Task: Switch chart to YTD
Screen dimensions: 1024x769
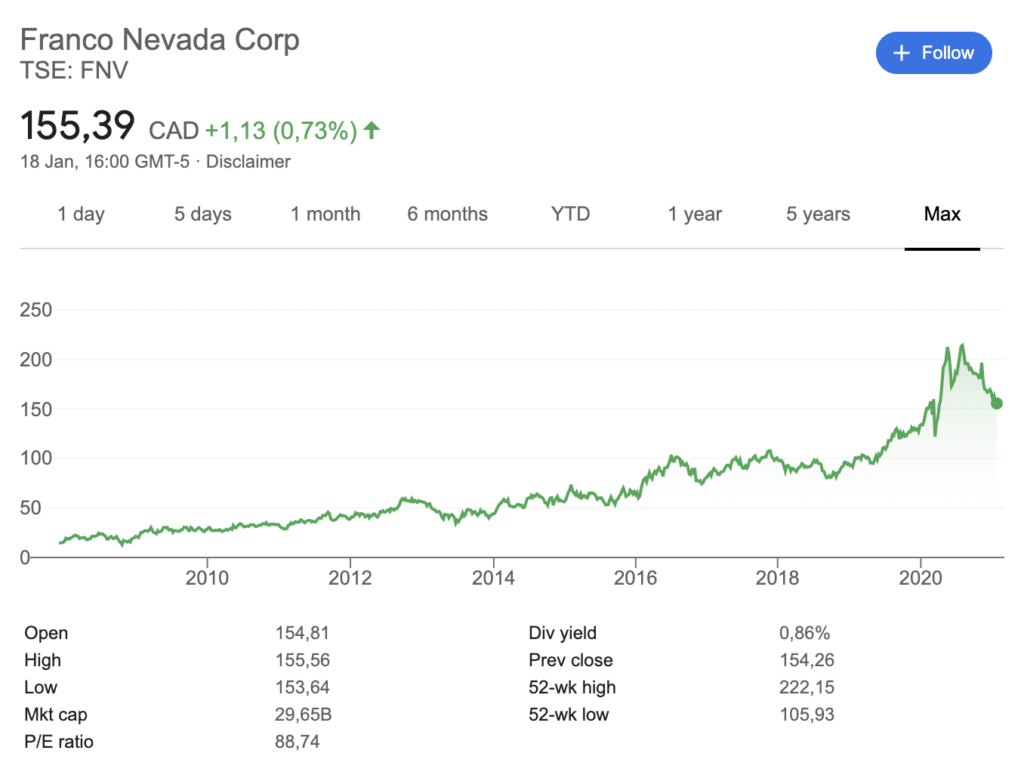Action: [571, 214]
